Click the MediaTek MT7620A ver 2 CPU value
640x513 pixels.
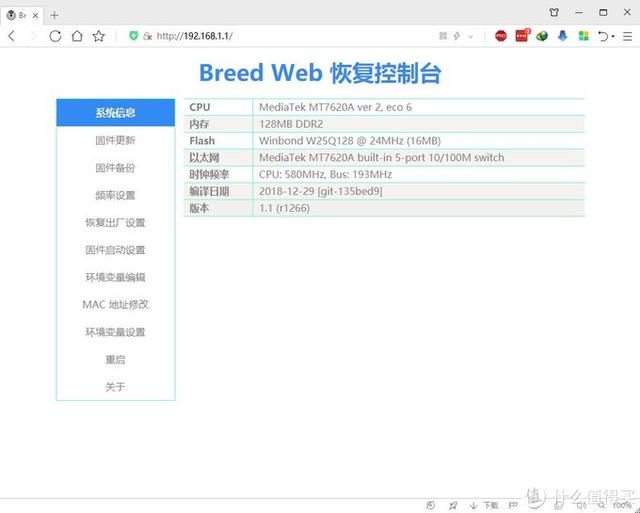335,107
